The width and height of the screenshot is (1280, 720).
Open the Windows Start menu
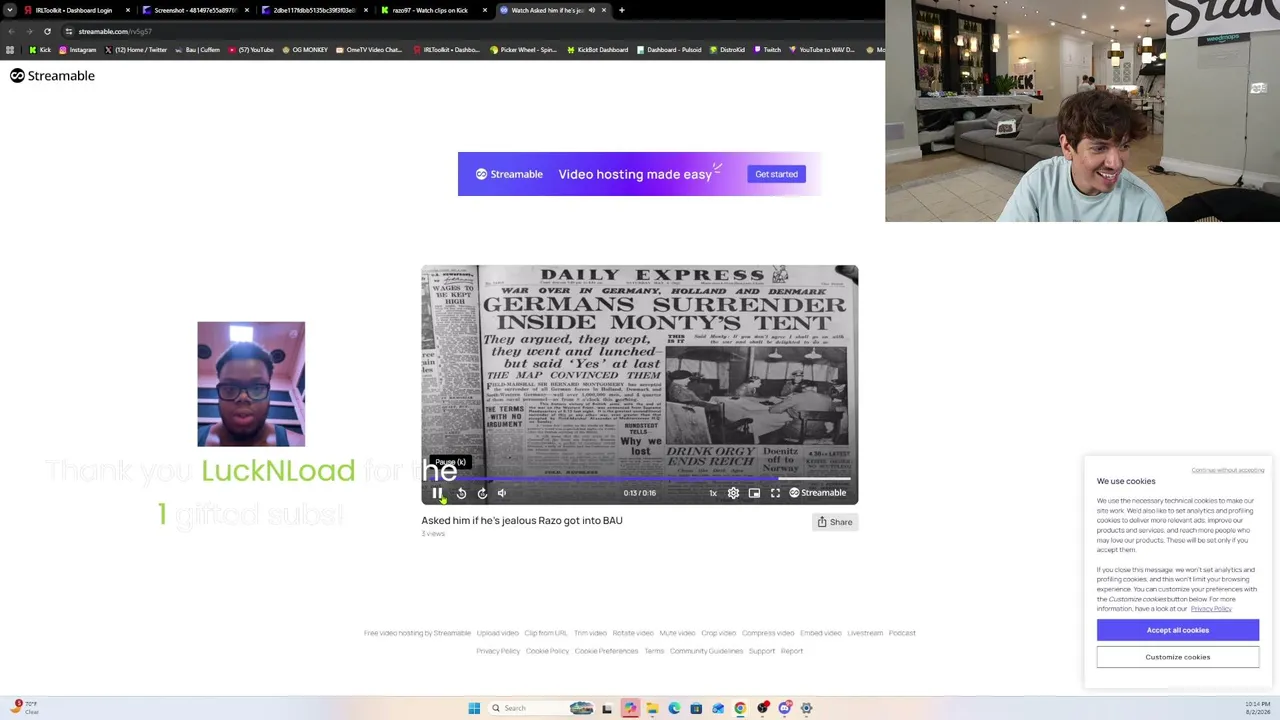[474, 708]
